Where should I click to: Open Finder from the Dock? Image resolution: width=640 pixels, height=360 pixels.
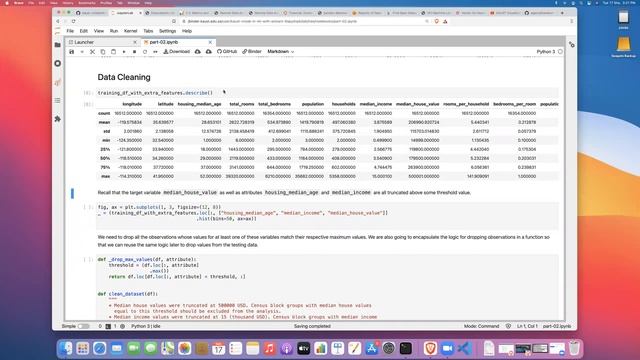pyautogui.click(x=66, y=349)
